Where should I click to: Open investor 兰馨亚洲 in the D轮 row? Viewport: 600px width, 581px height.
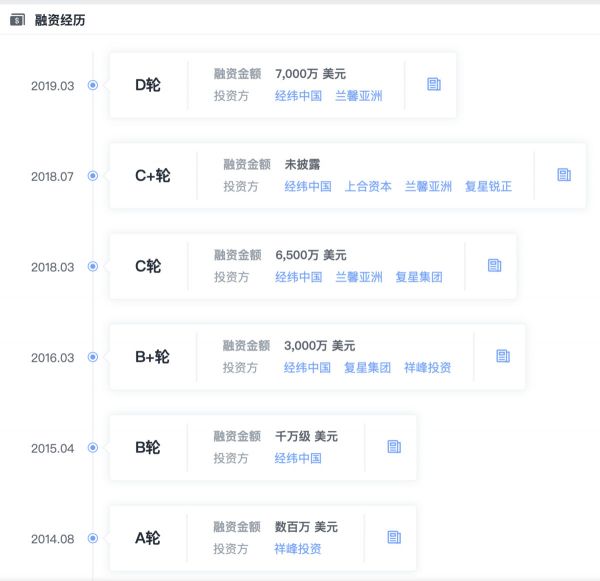pos(358,96)
